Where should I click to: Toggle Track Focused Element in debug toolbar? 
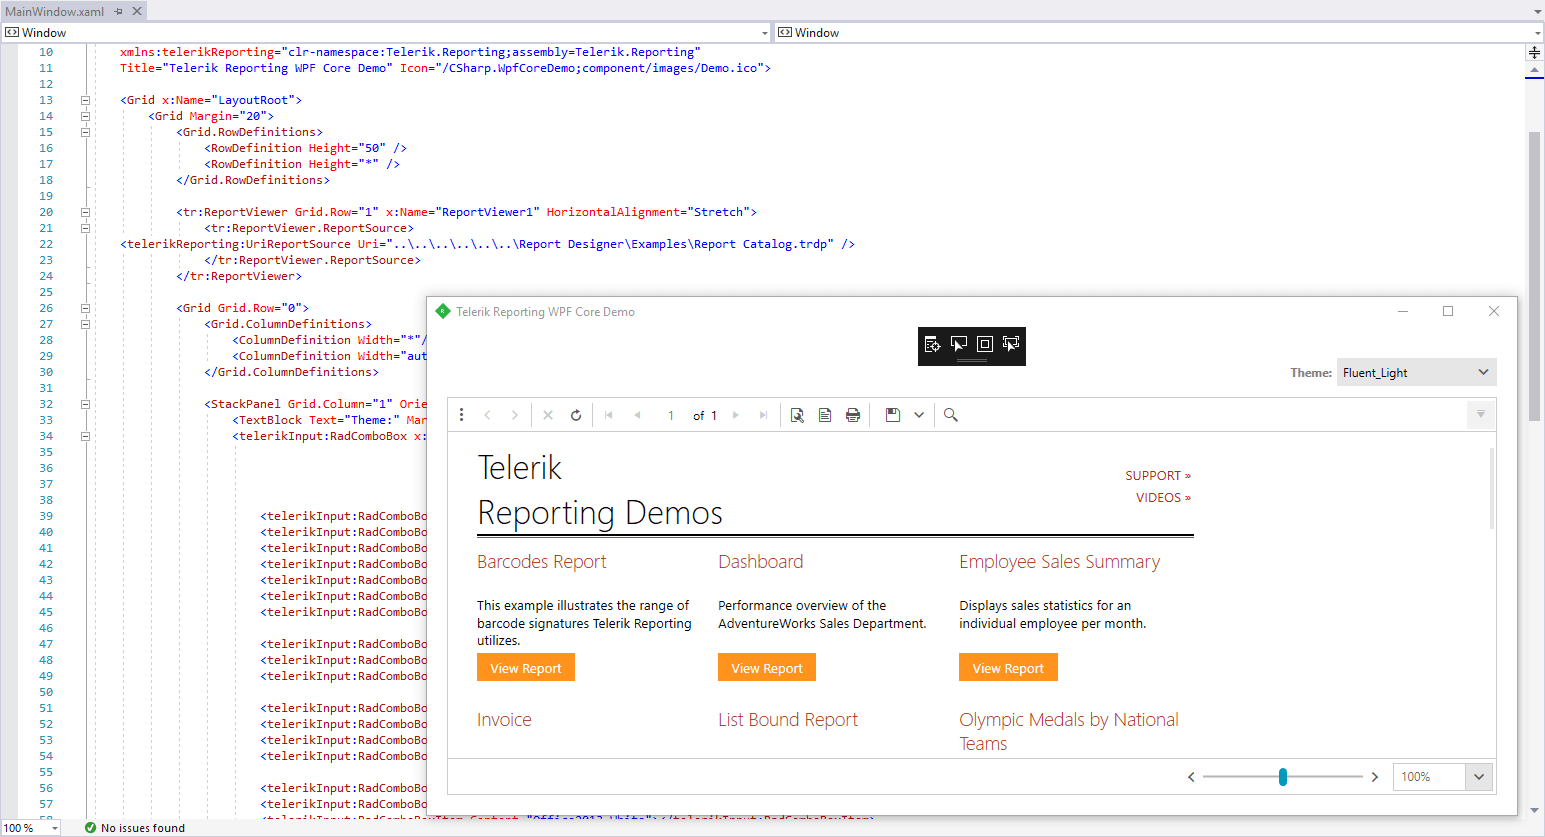pos(1011,344)
